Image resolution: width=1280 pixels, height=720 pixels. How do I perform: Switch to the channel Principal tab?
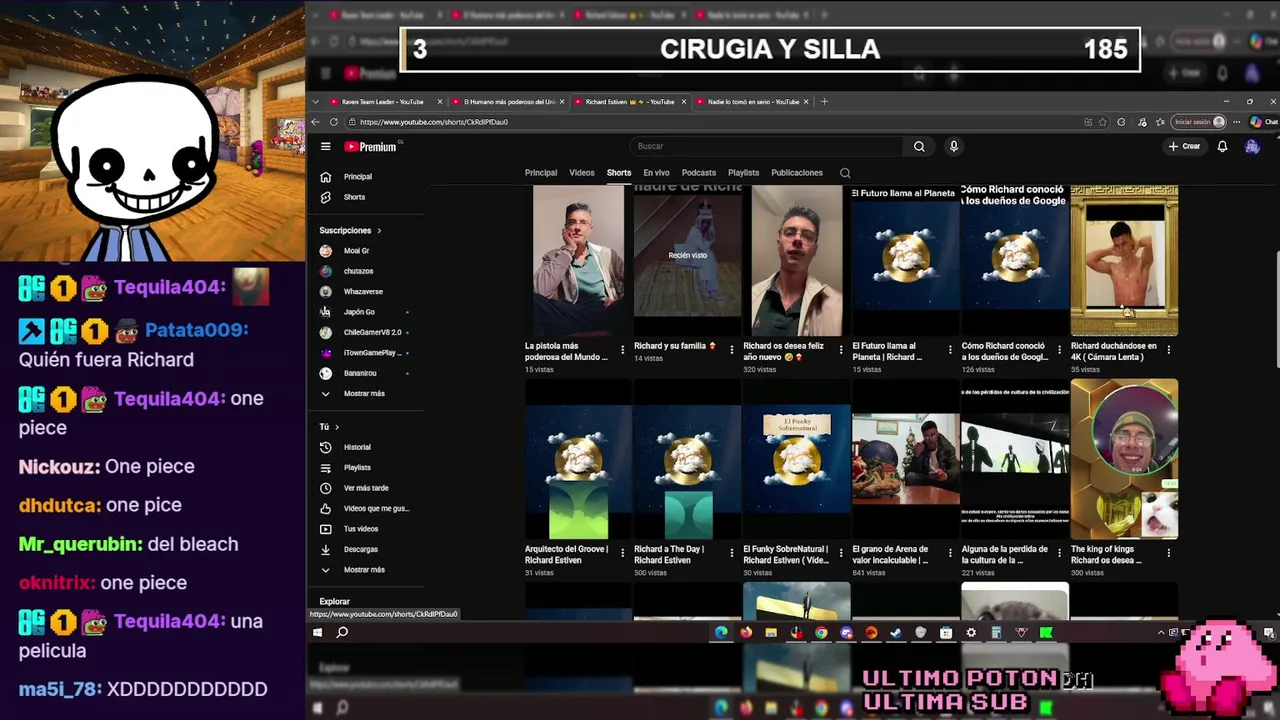pyautogui.click(x=541, y=173)
